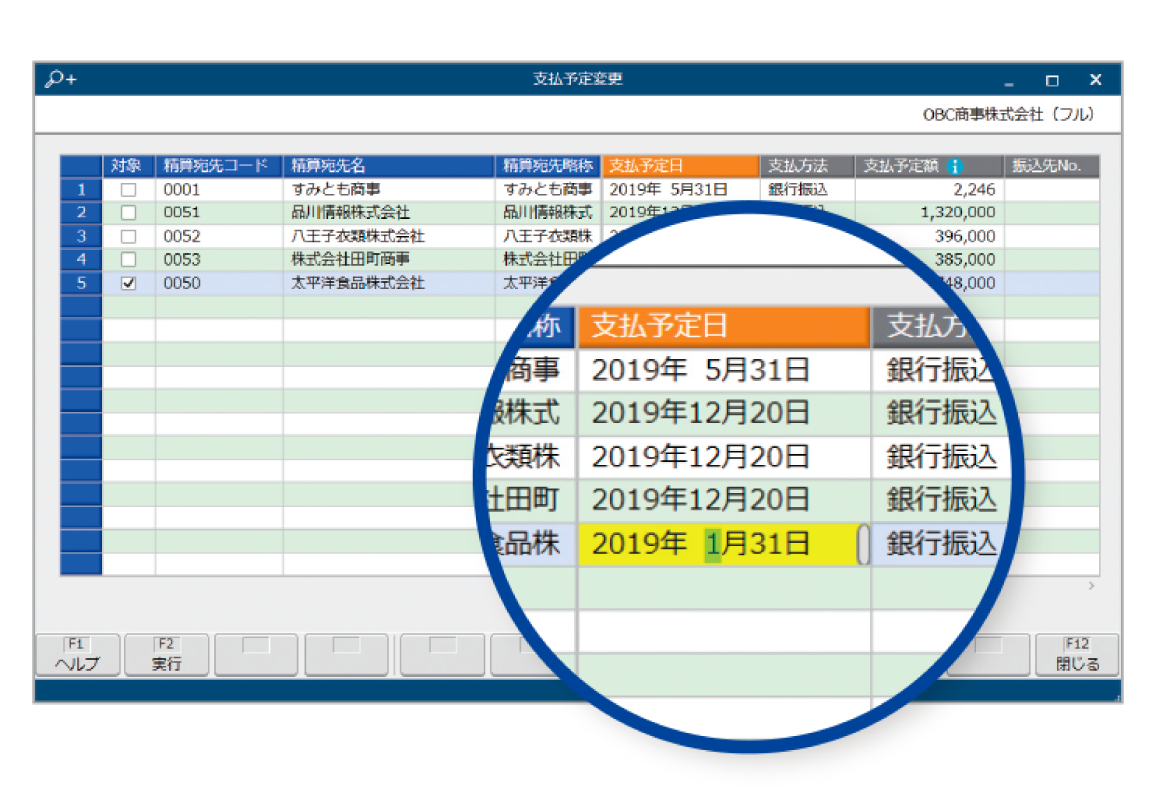Click the F12 閉じる button
Screen dimensions: 1156x796
1077,655
